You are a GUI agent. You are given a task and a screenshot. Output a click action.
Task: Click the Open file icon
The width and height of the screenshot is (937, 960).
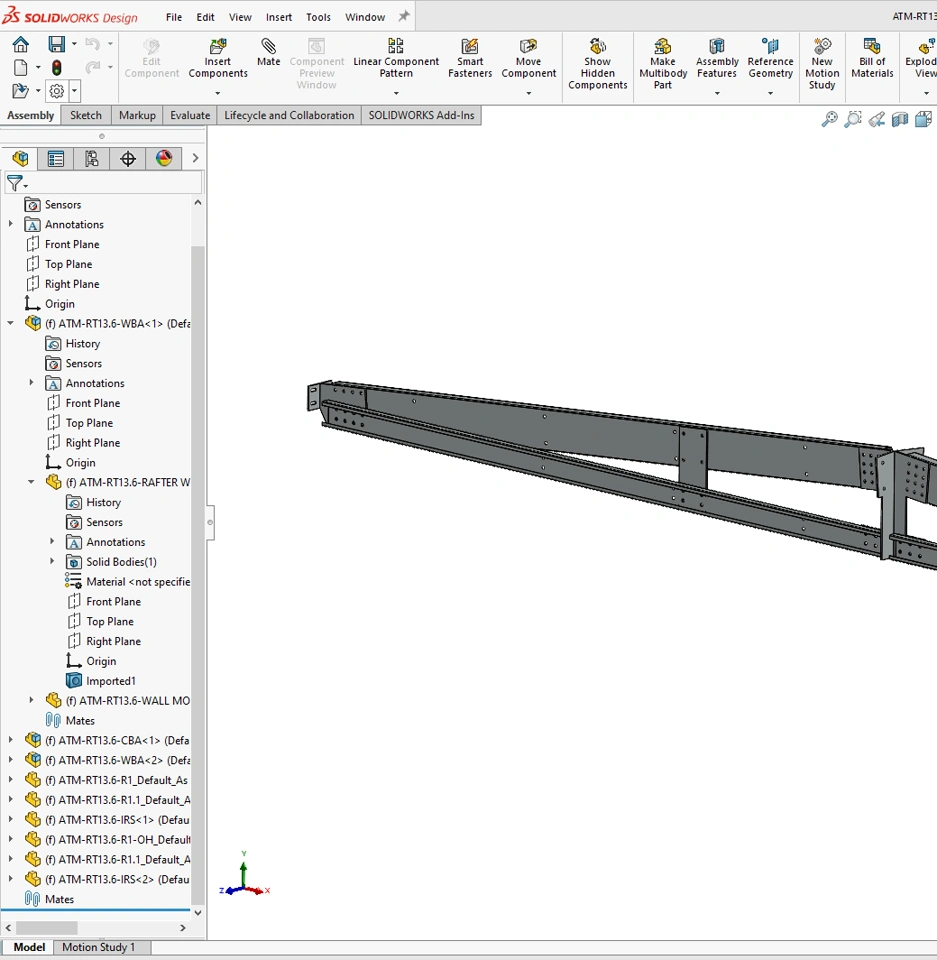20,91
